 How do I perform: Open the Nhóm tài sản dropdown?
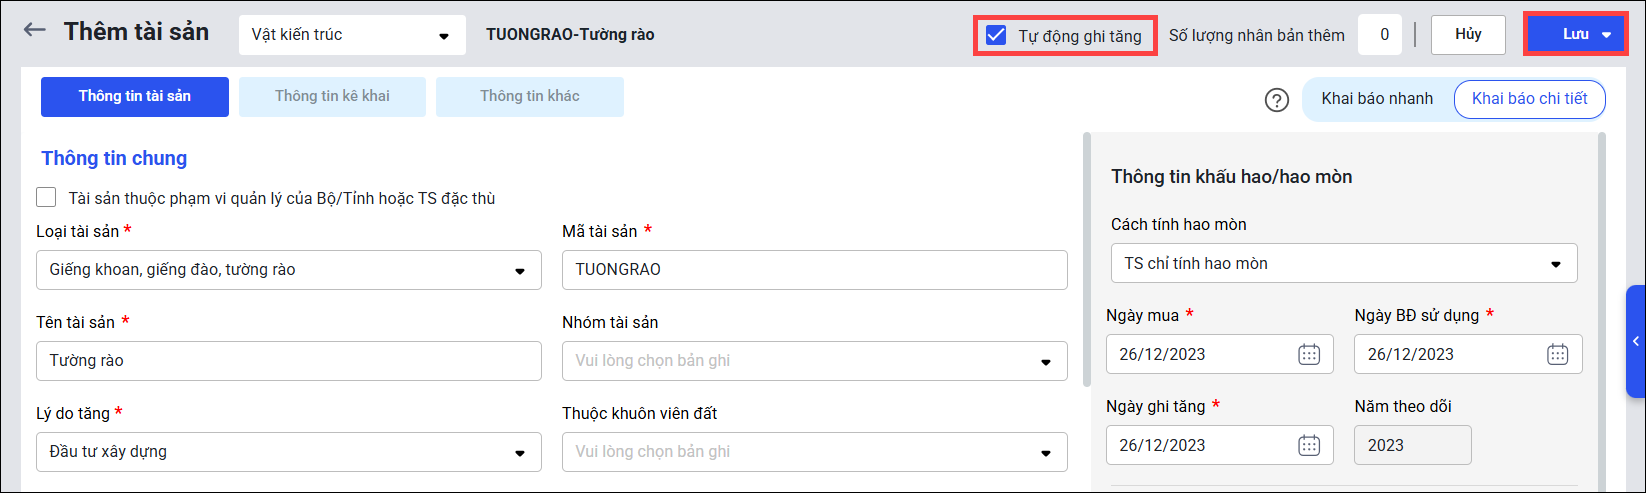click(814, 361)
